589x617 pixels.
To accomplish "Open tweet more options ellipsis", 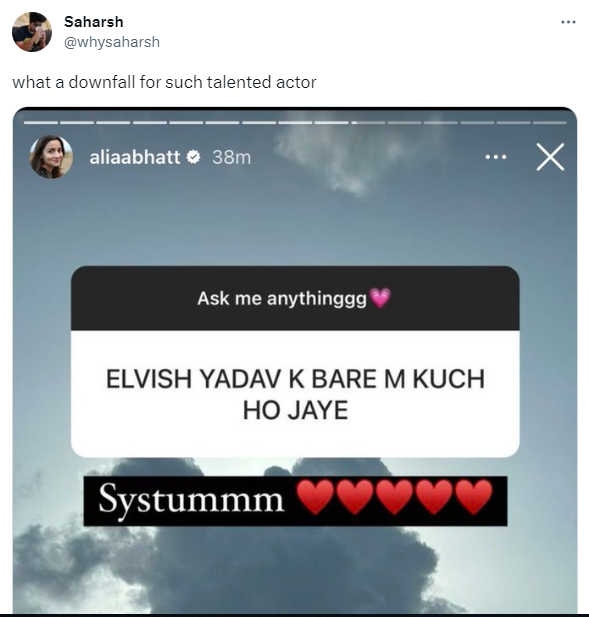I will (568, 22).
